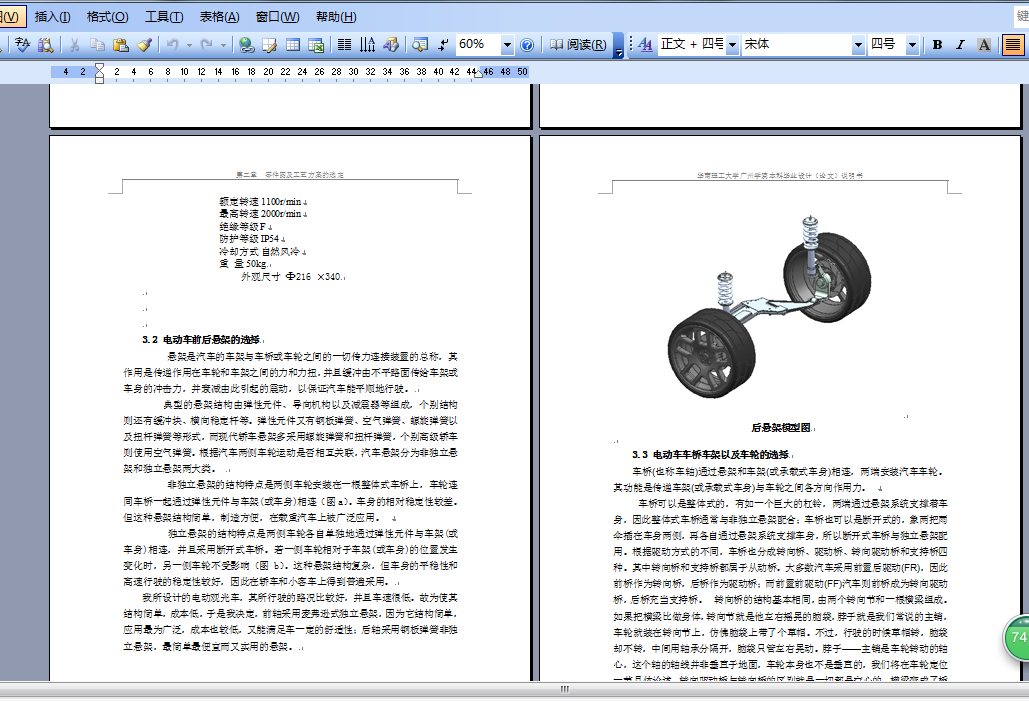The image size is (1029, 701).
Task: Click the Paste clipboard icon
Action: pyautogui.click(x=121, y=45)
